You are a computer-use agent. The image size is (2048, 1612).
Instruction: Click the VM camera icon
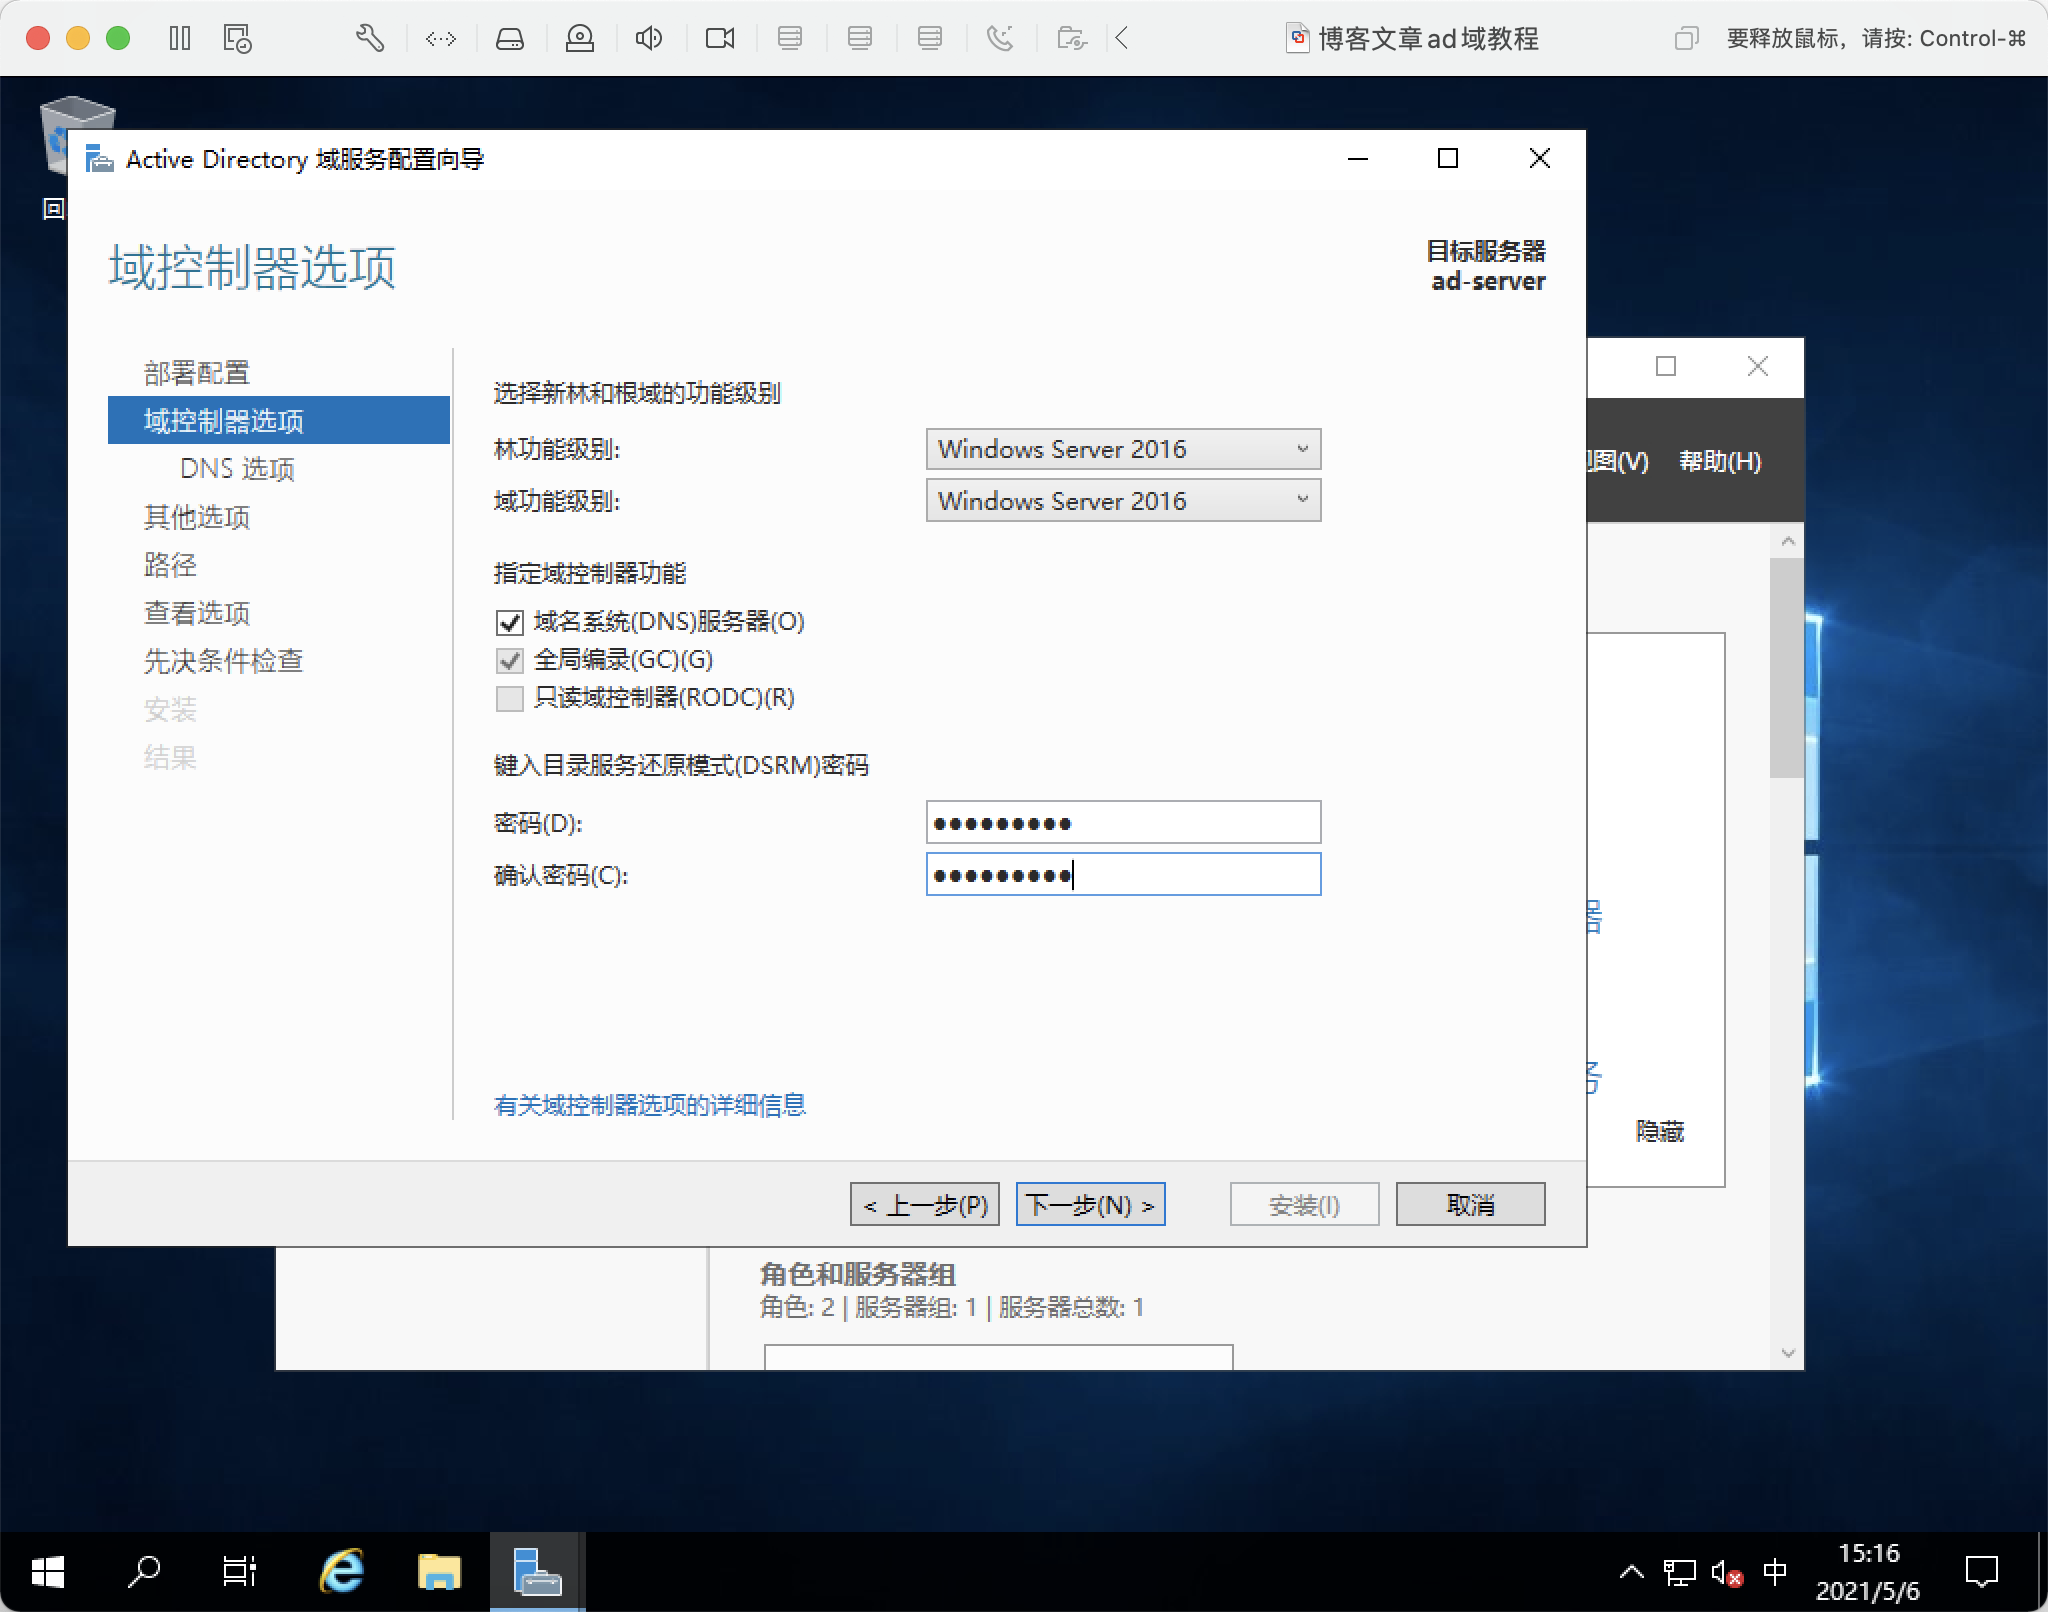(719, 39)
